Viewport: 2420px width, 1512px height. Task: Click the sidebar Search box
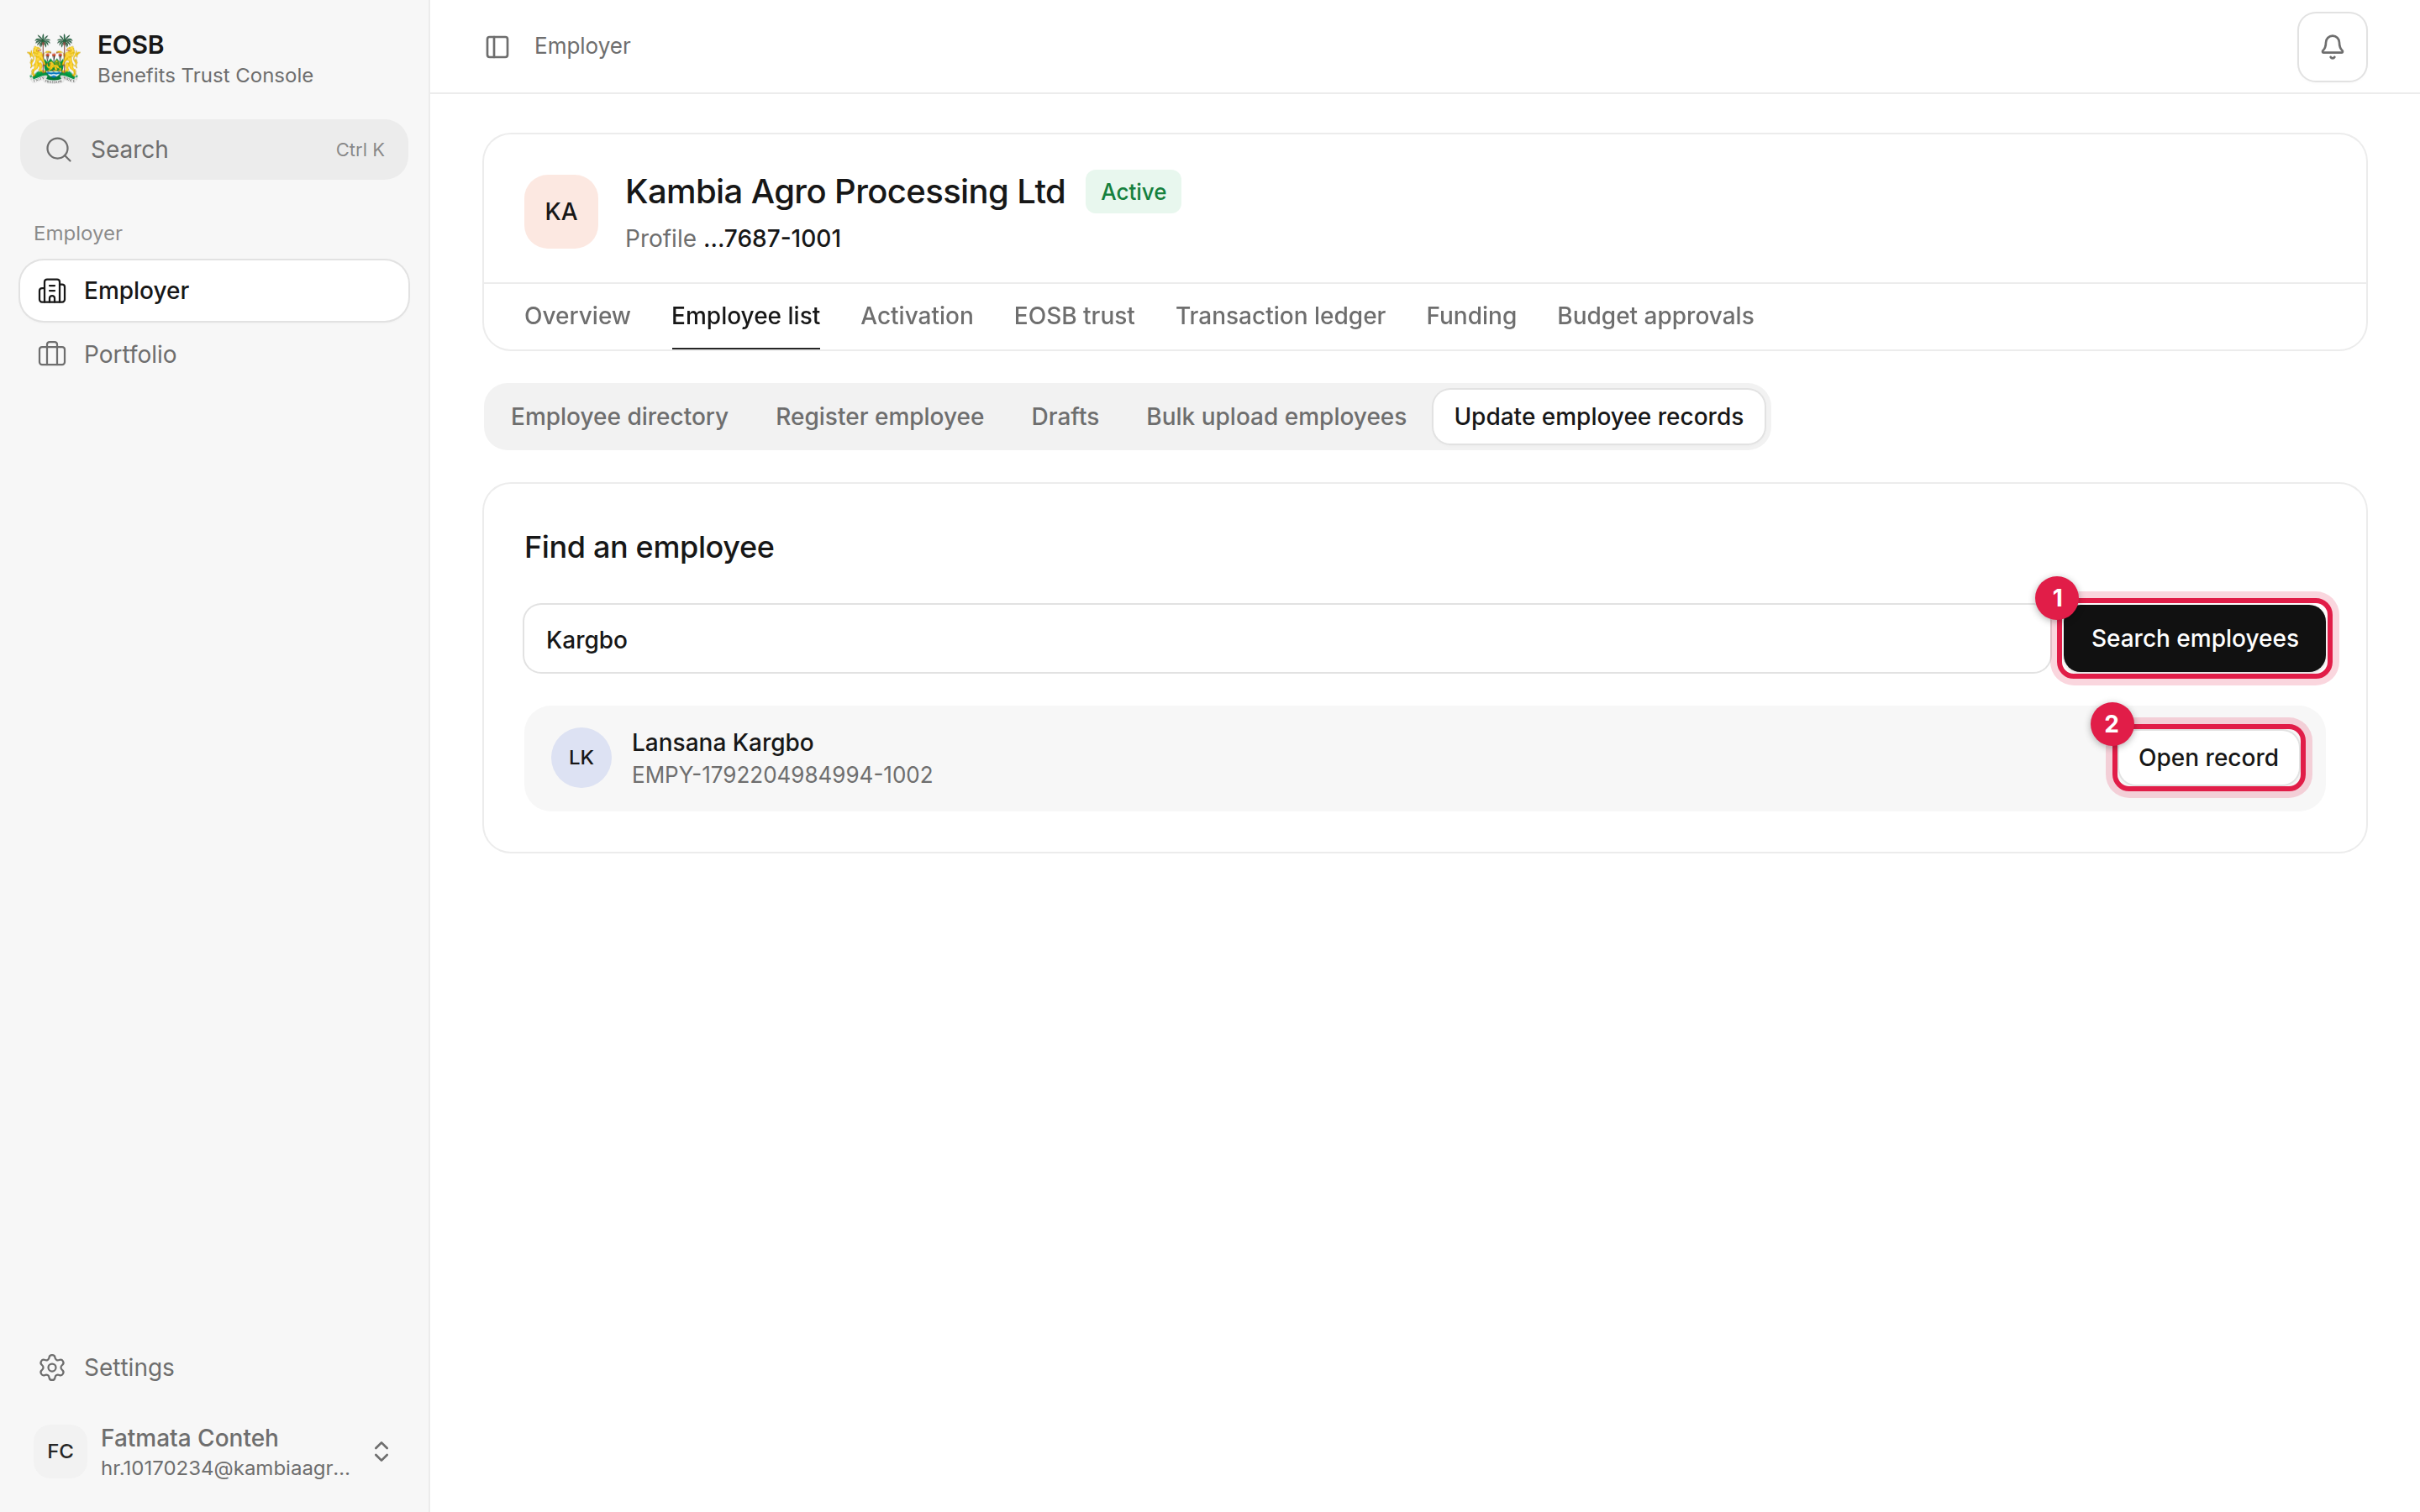[x=214, y=150]
